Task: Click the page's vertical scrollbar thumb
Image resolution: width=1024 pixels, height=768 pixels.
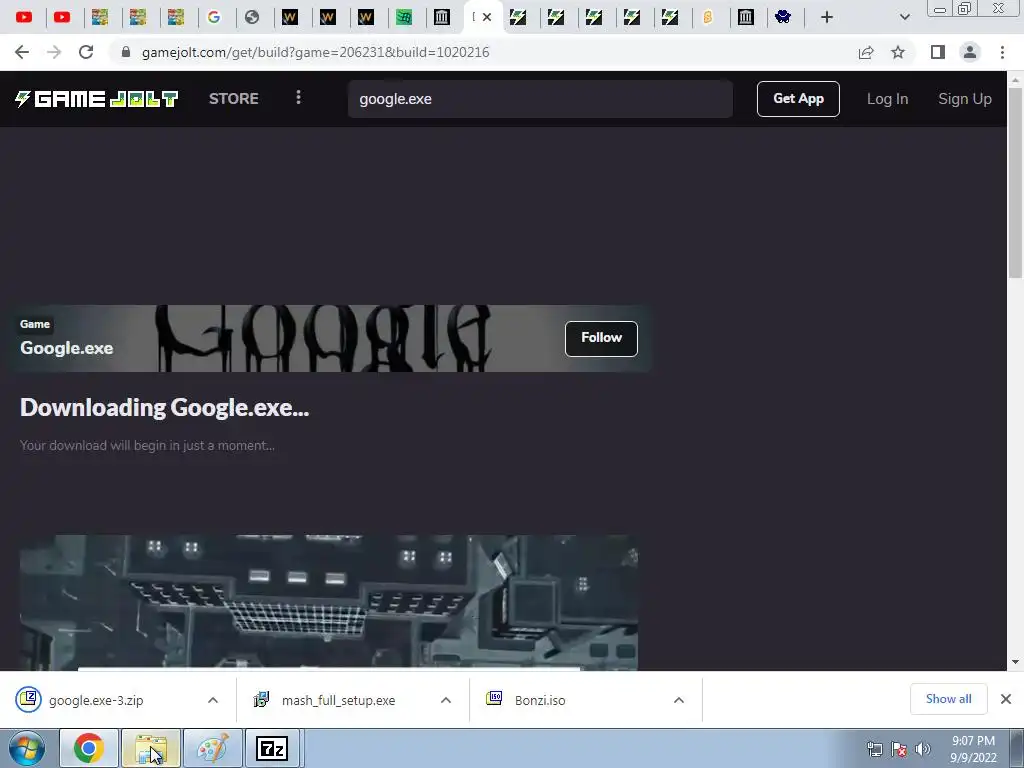Action: (1015, 183)
